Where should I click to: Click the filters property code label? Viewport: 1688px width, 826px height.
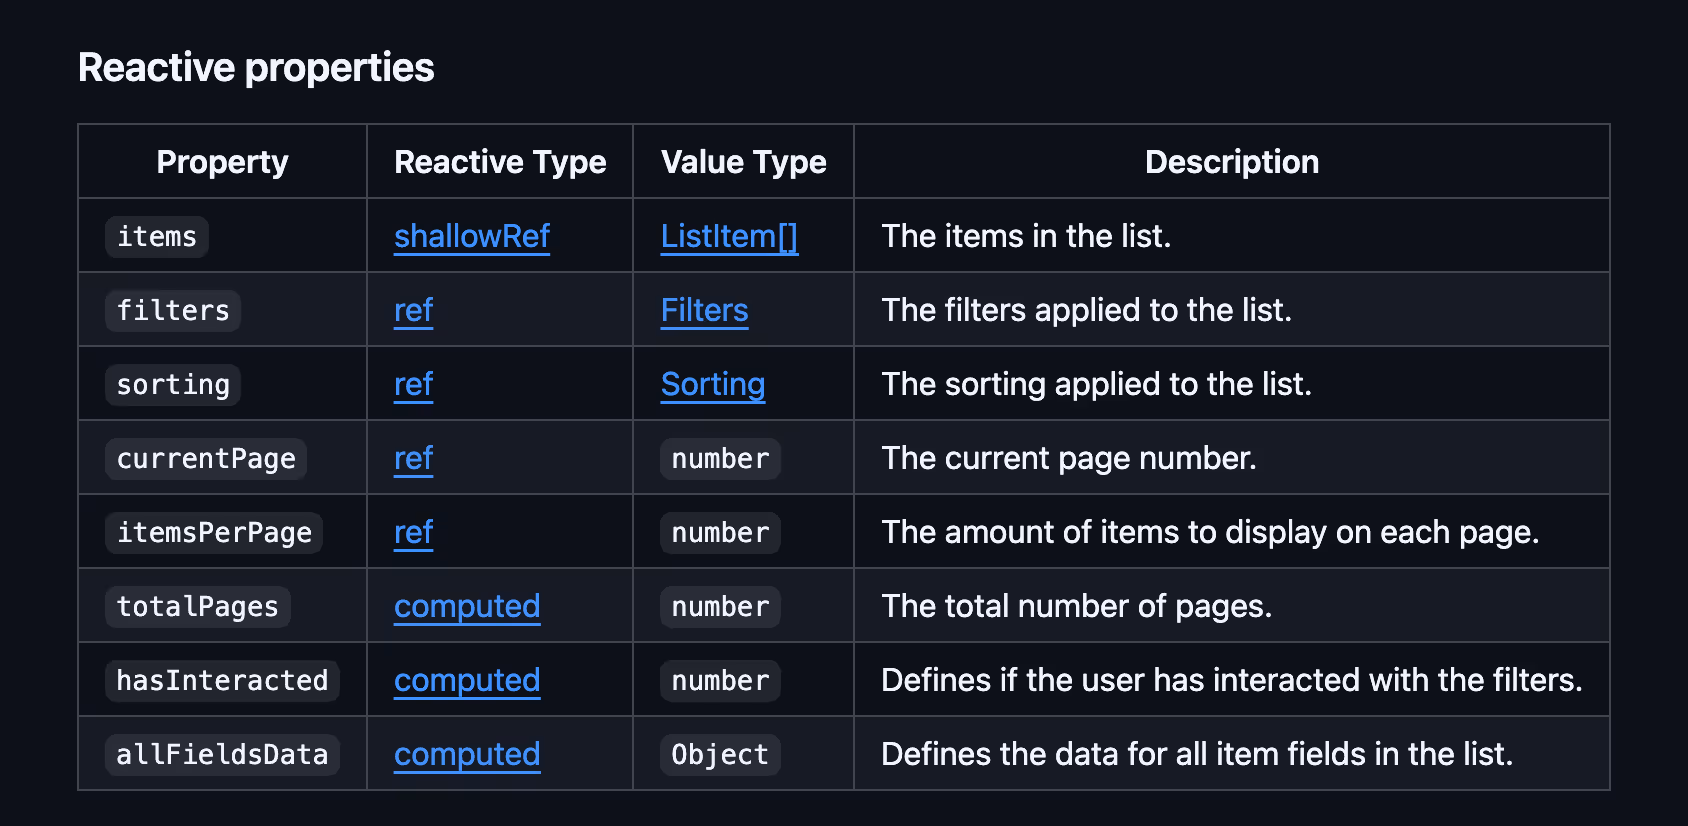click(x=173, y=311)
